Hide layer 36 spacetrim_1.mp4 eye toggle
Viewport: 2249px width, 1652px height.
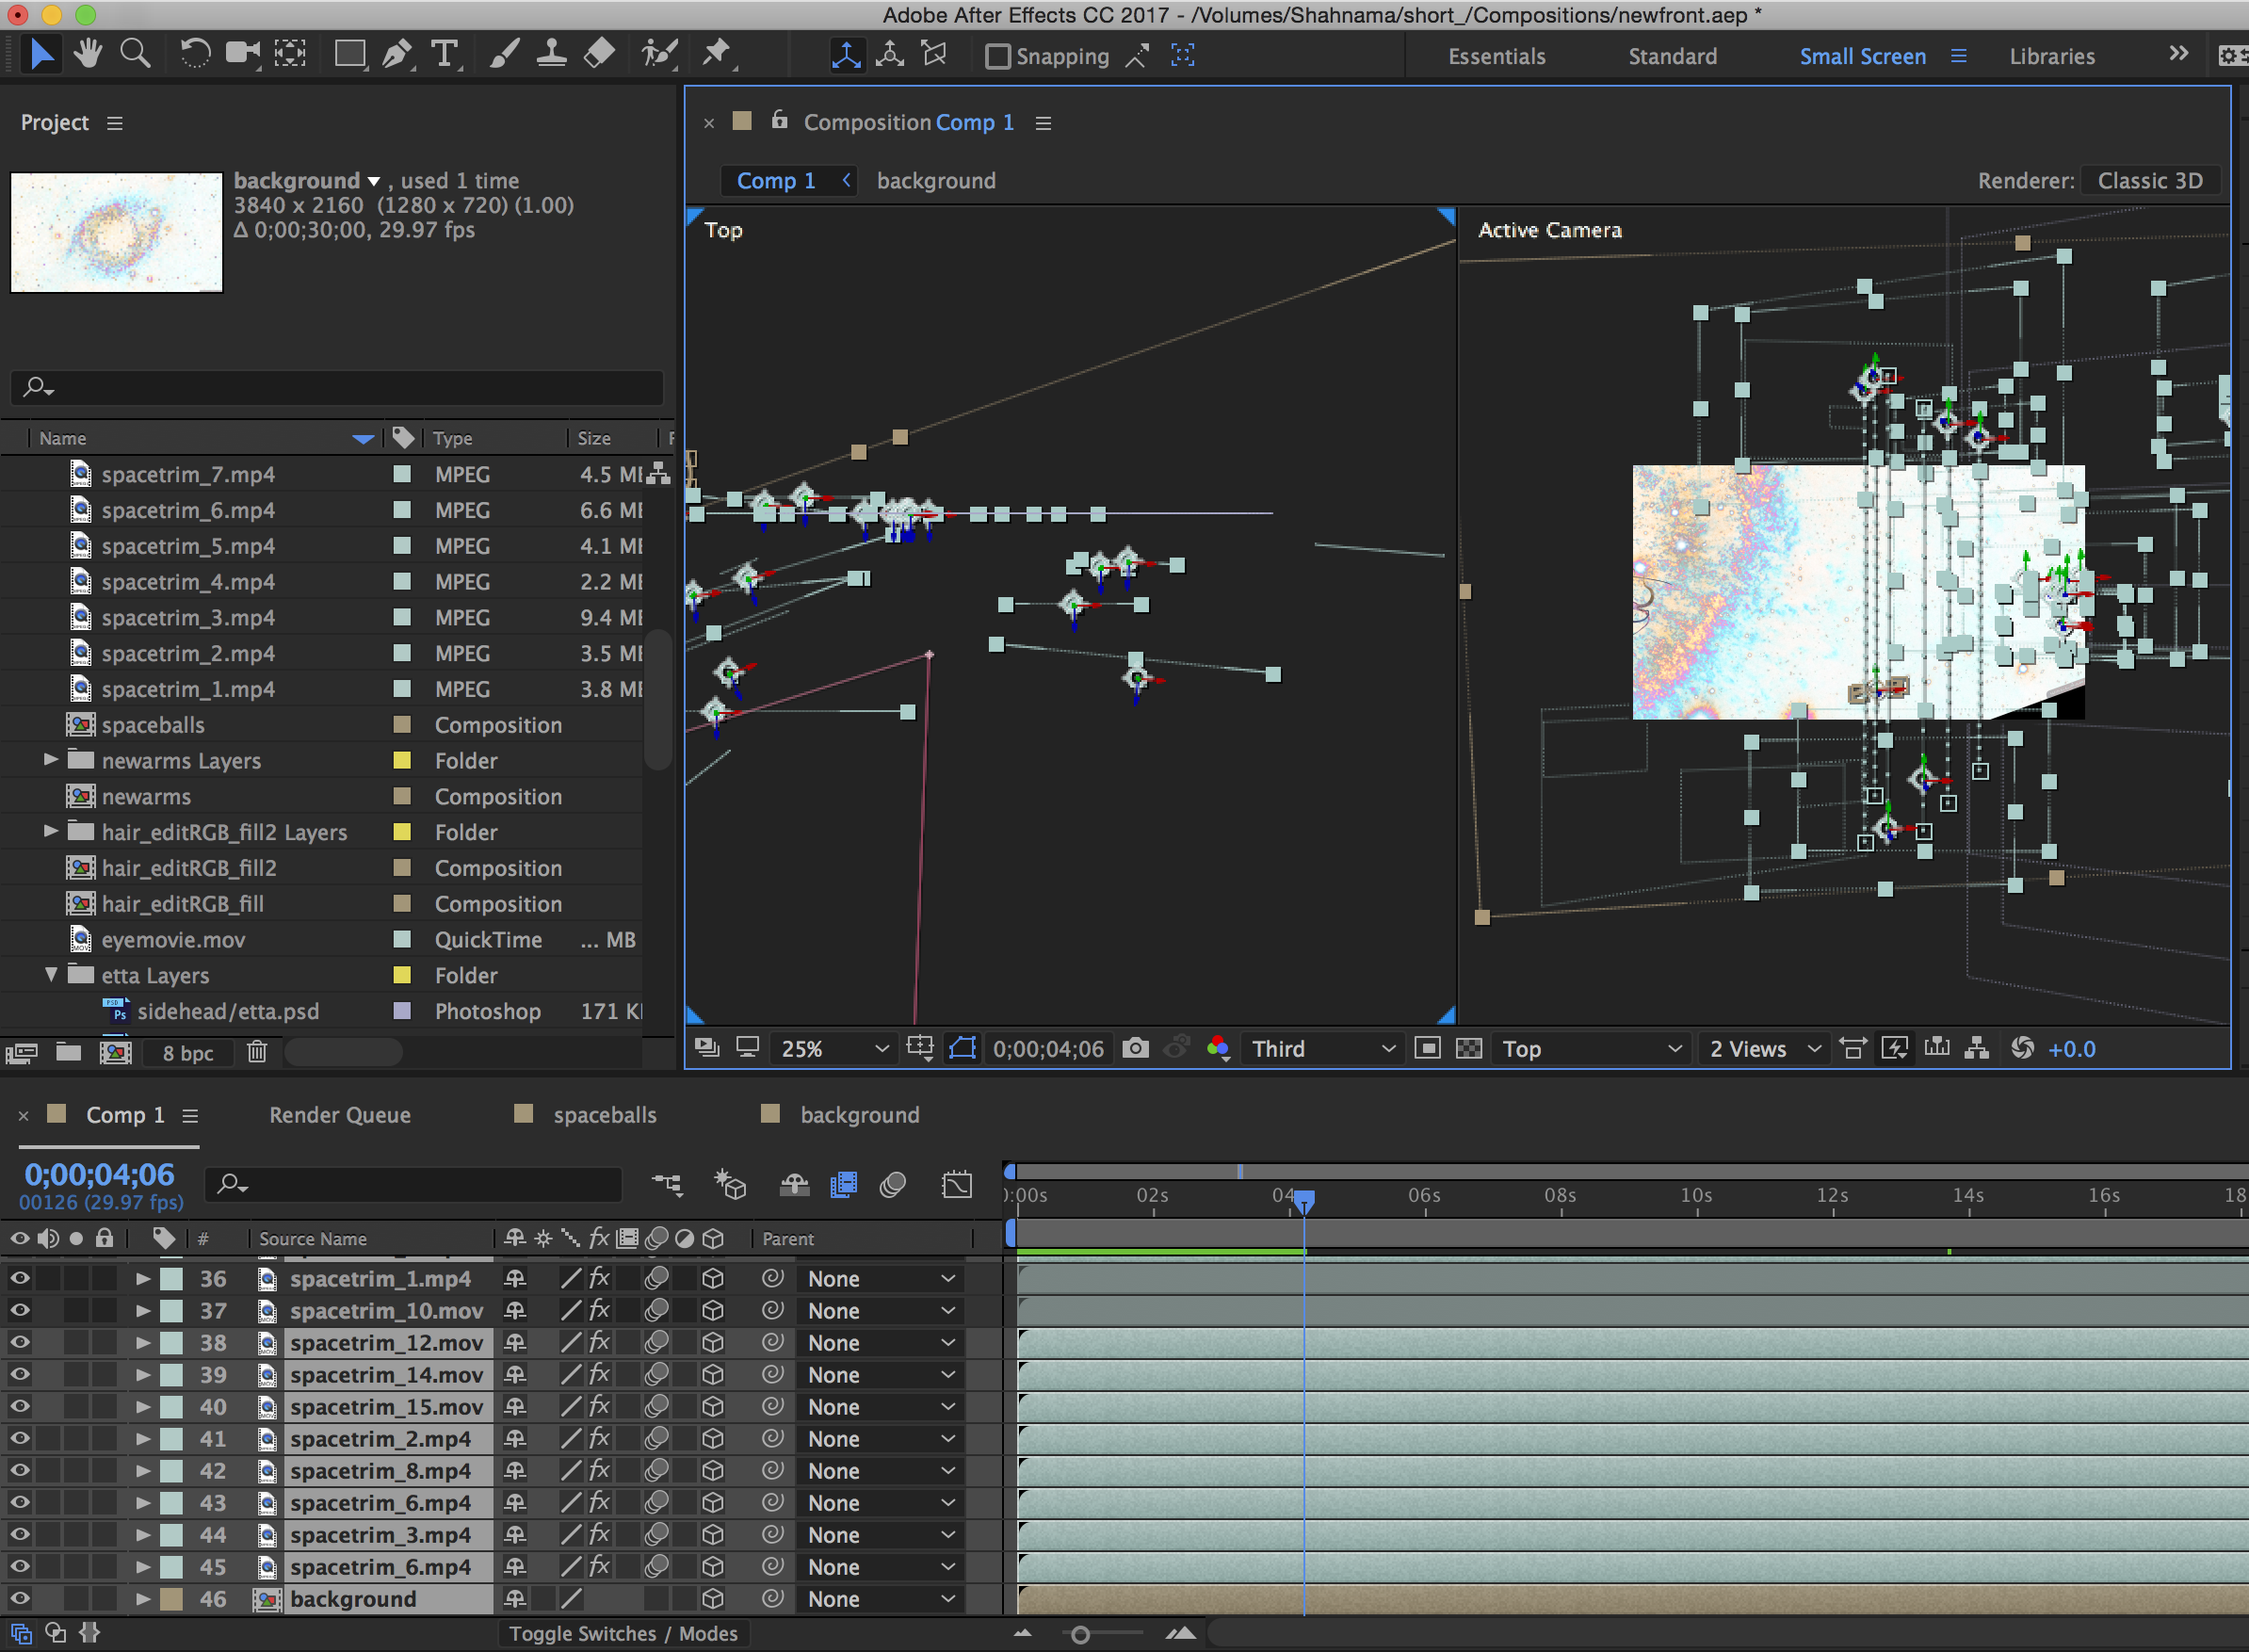(20, 1278)
